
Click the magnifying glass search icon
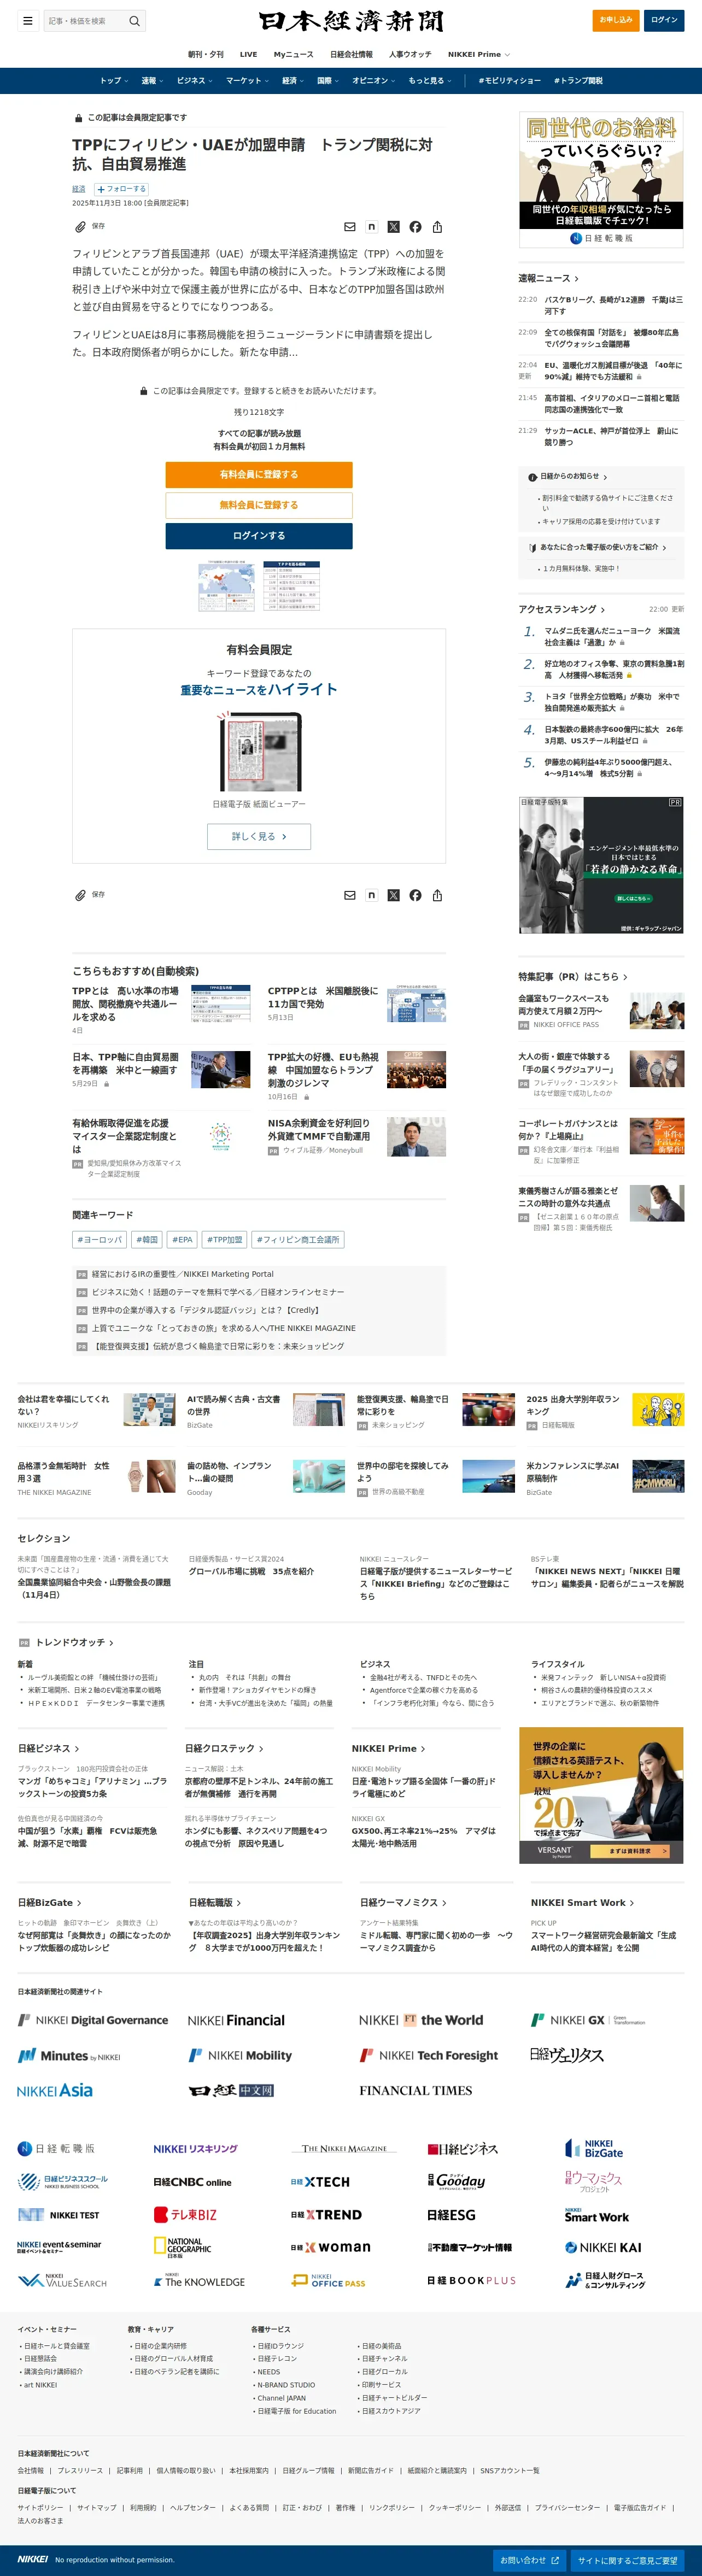pos(134,21)
